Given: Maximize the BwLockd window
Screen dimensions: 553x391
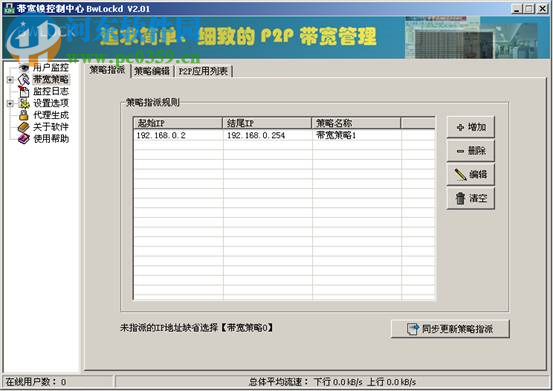Looking at the screenshot, I should point(529,8).
